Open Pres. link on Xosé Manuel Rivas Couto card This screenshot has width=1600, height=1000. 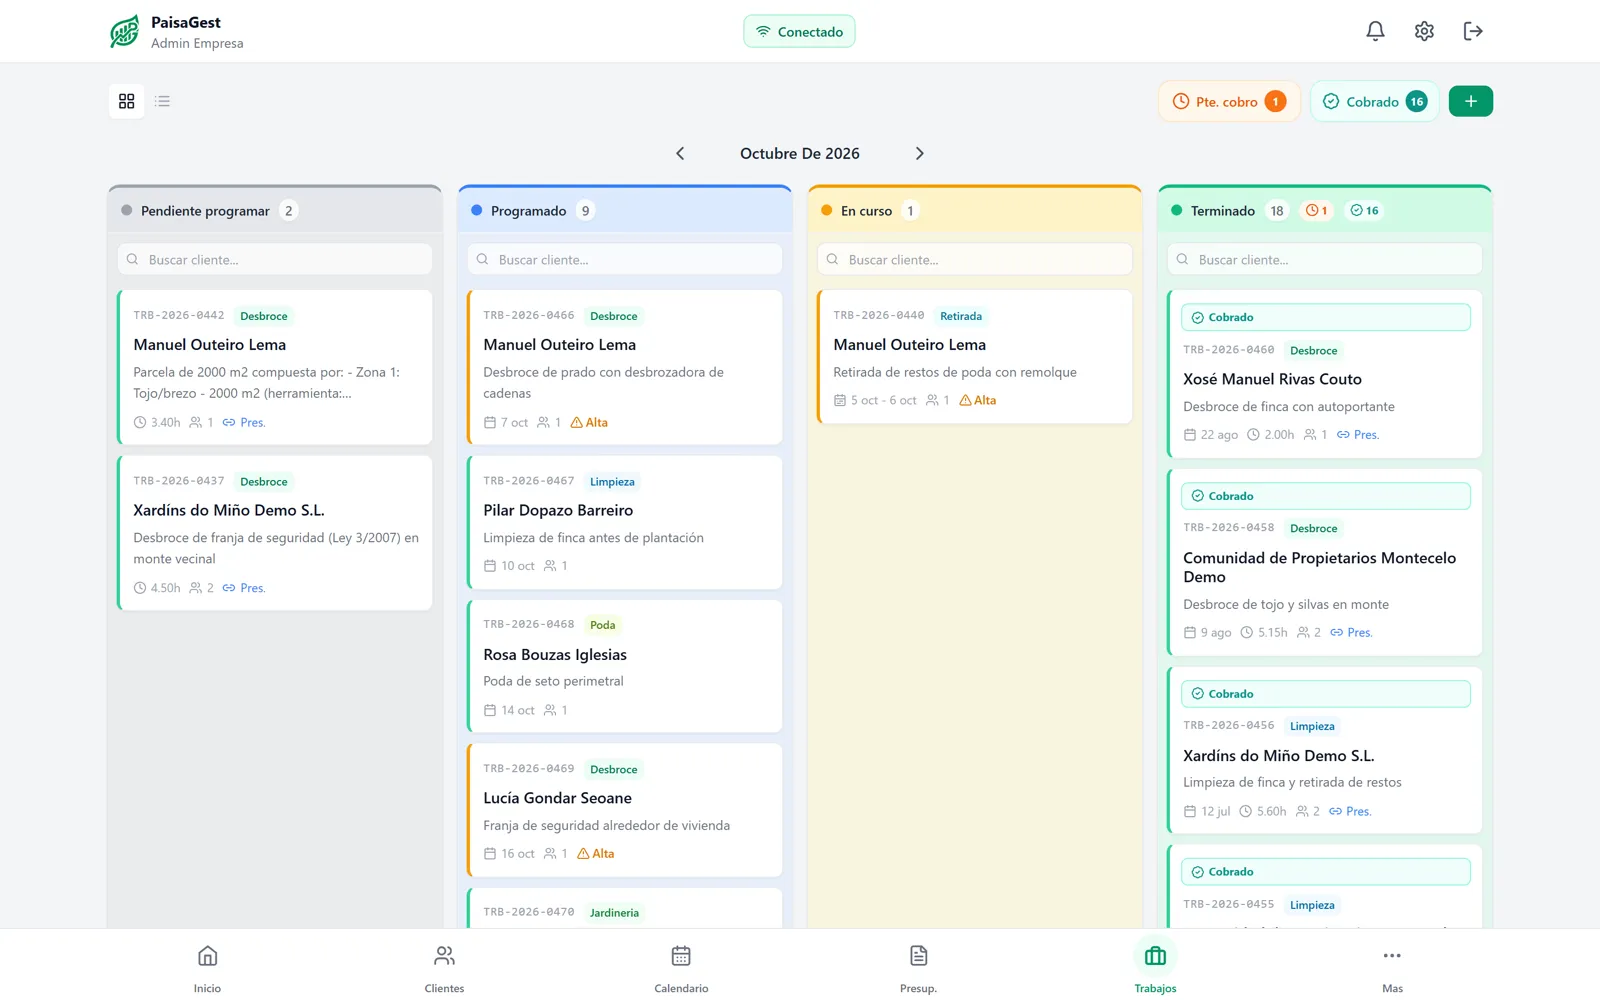click(1358, 434)
